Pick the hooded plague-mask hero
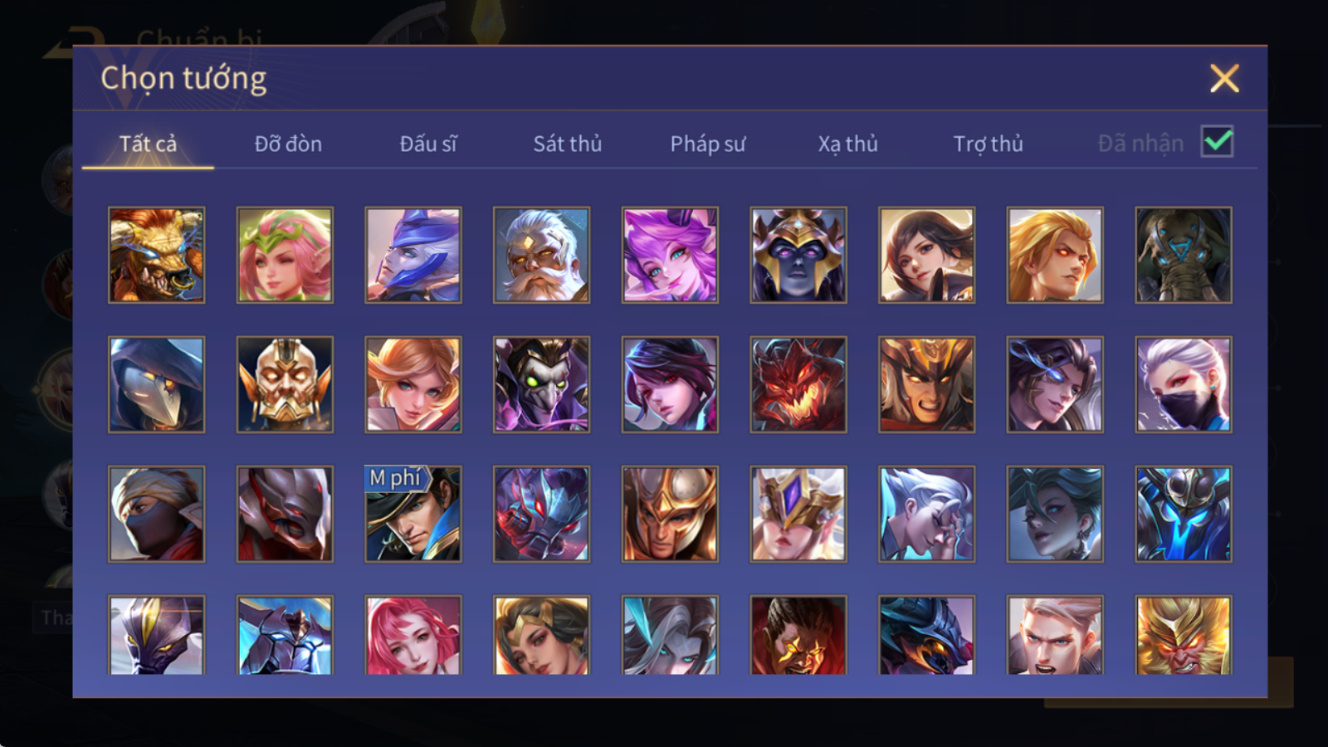The image size is (1328, 747). (x=156, y=385)
